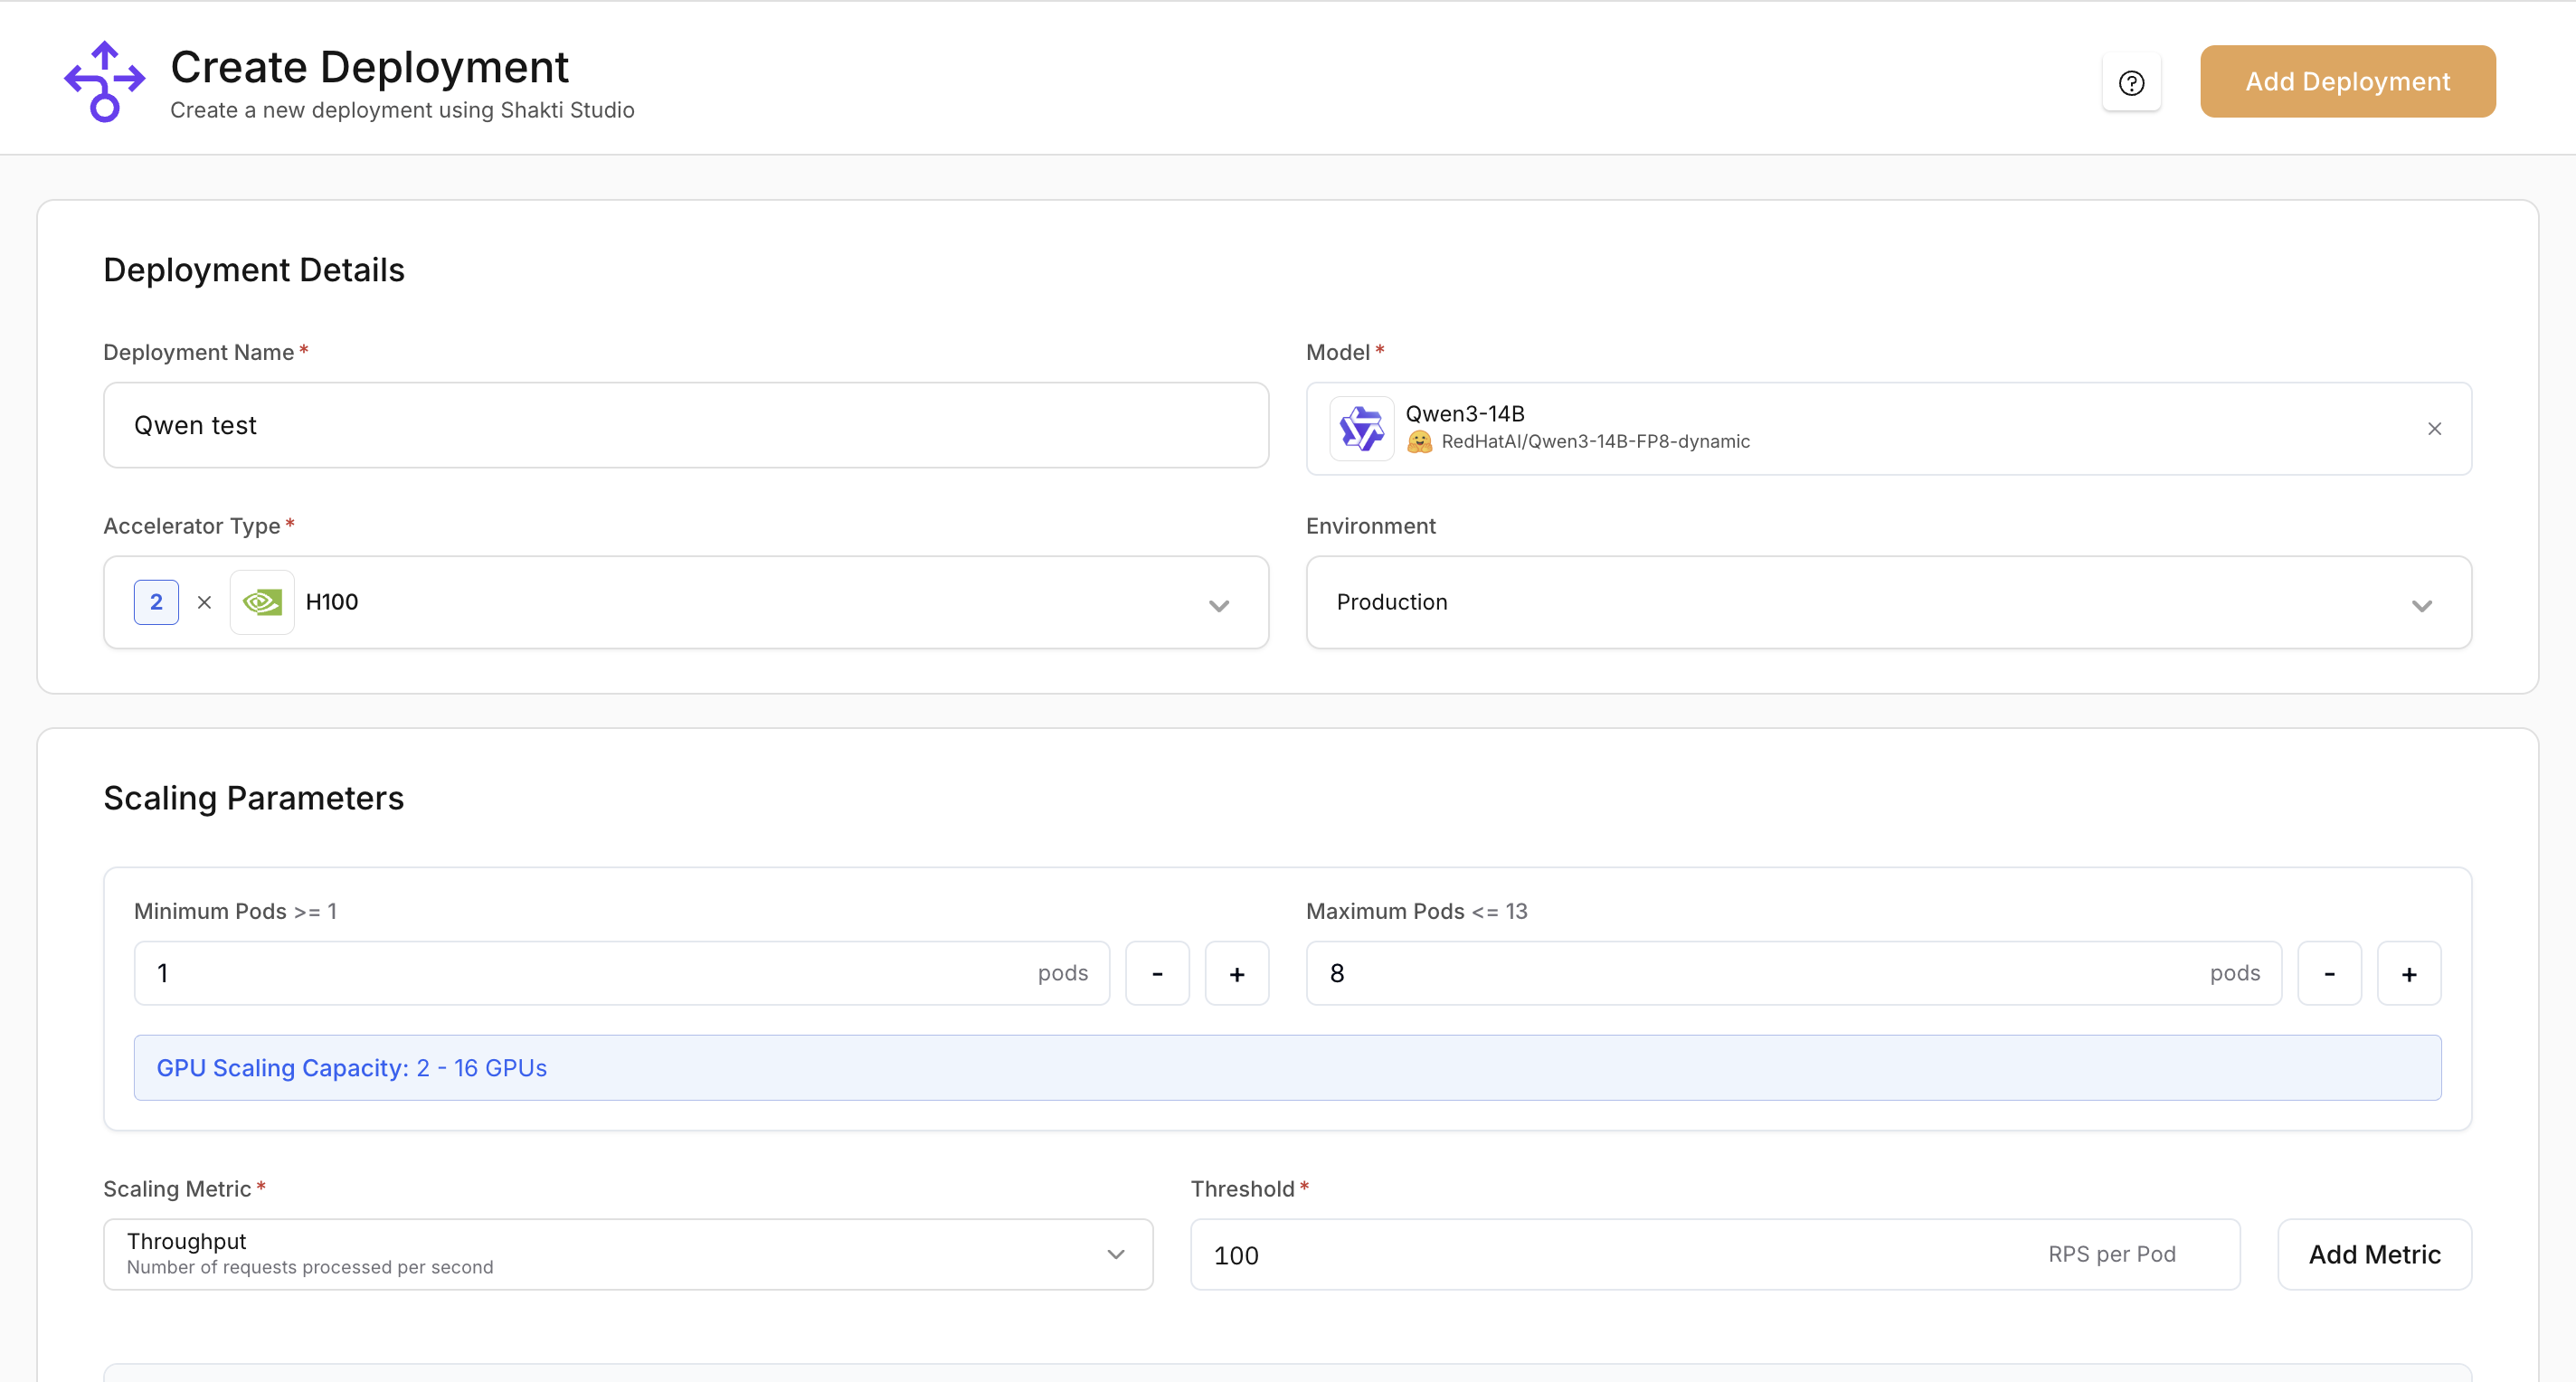Remove the selected Qwen3-14B model

pos(2435,428)
